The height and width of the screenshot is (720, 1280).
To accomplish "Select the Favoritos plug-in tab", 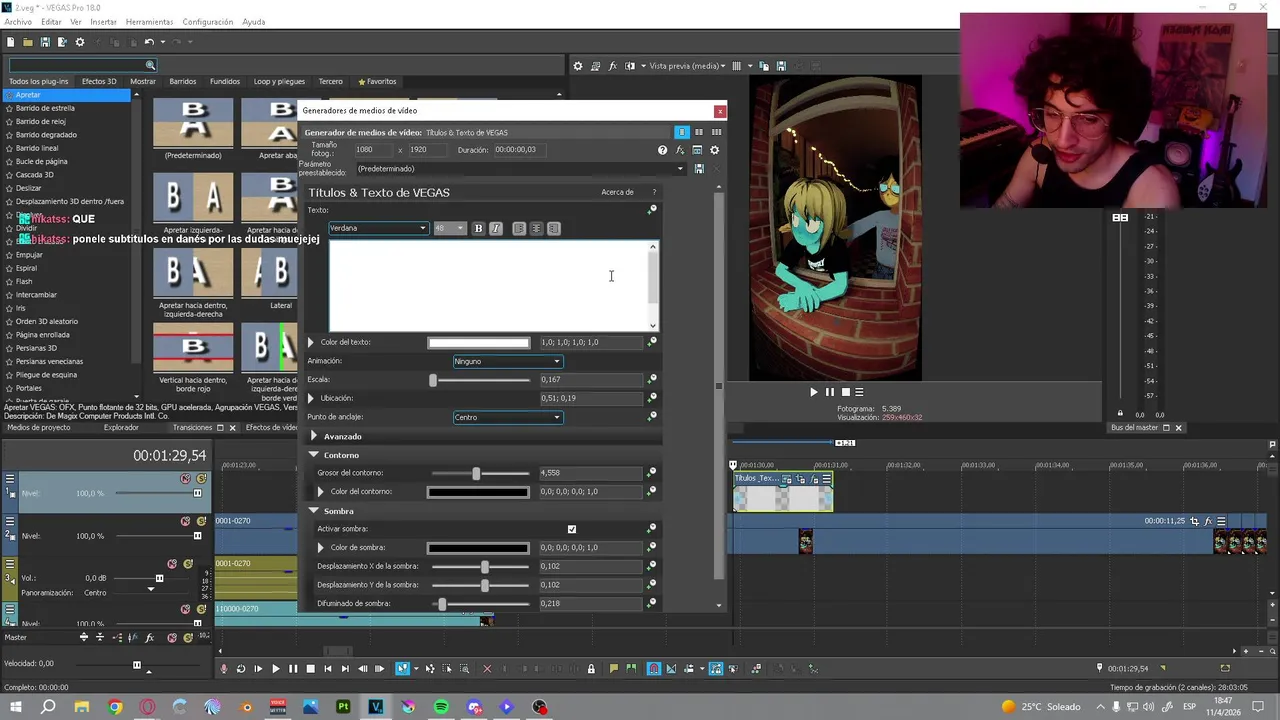I will point(377,81).
